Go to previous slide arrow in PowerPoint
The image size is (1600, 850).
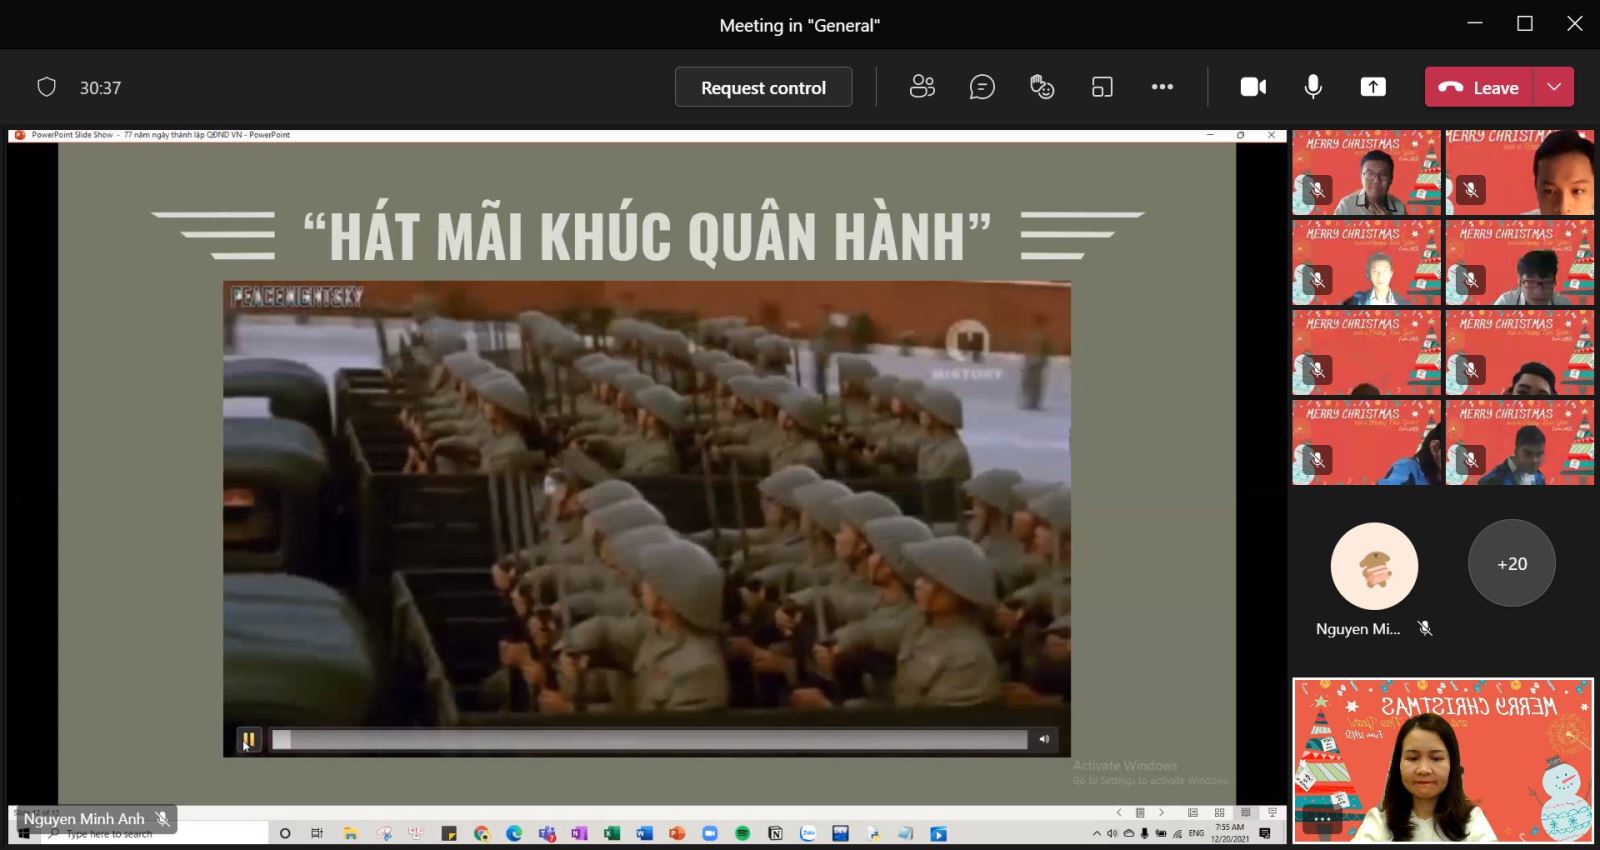point(1119,813)
